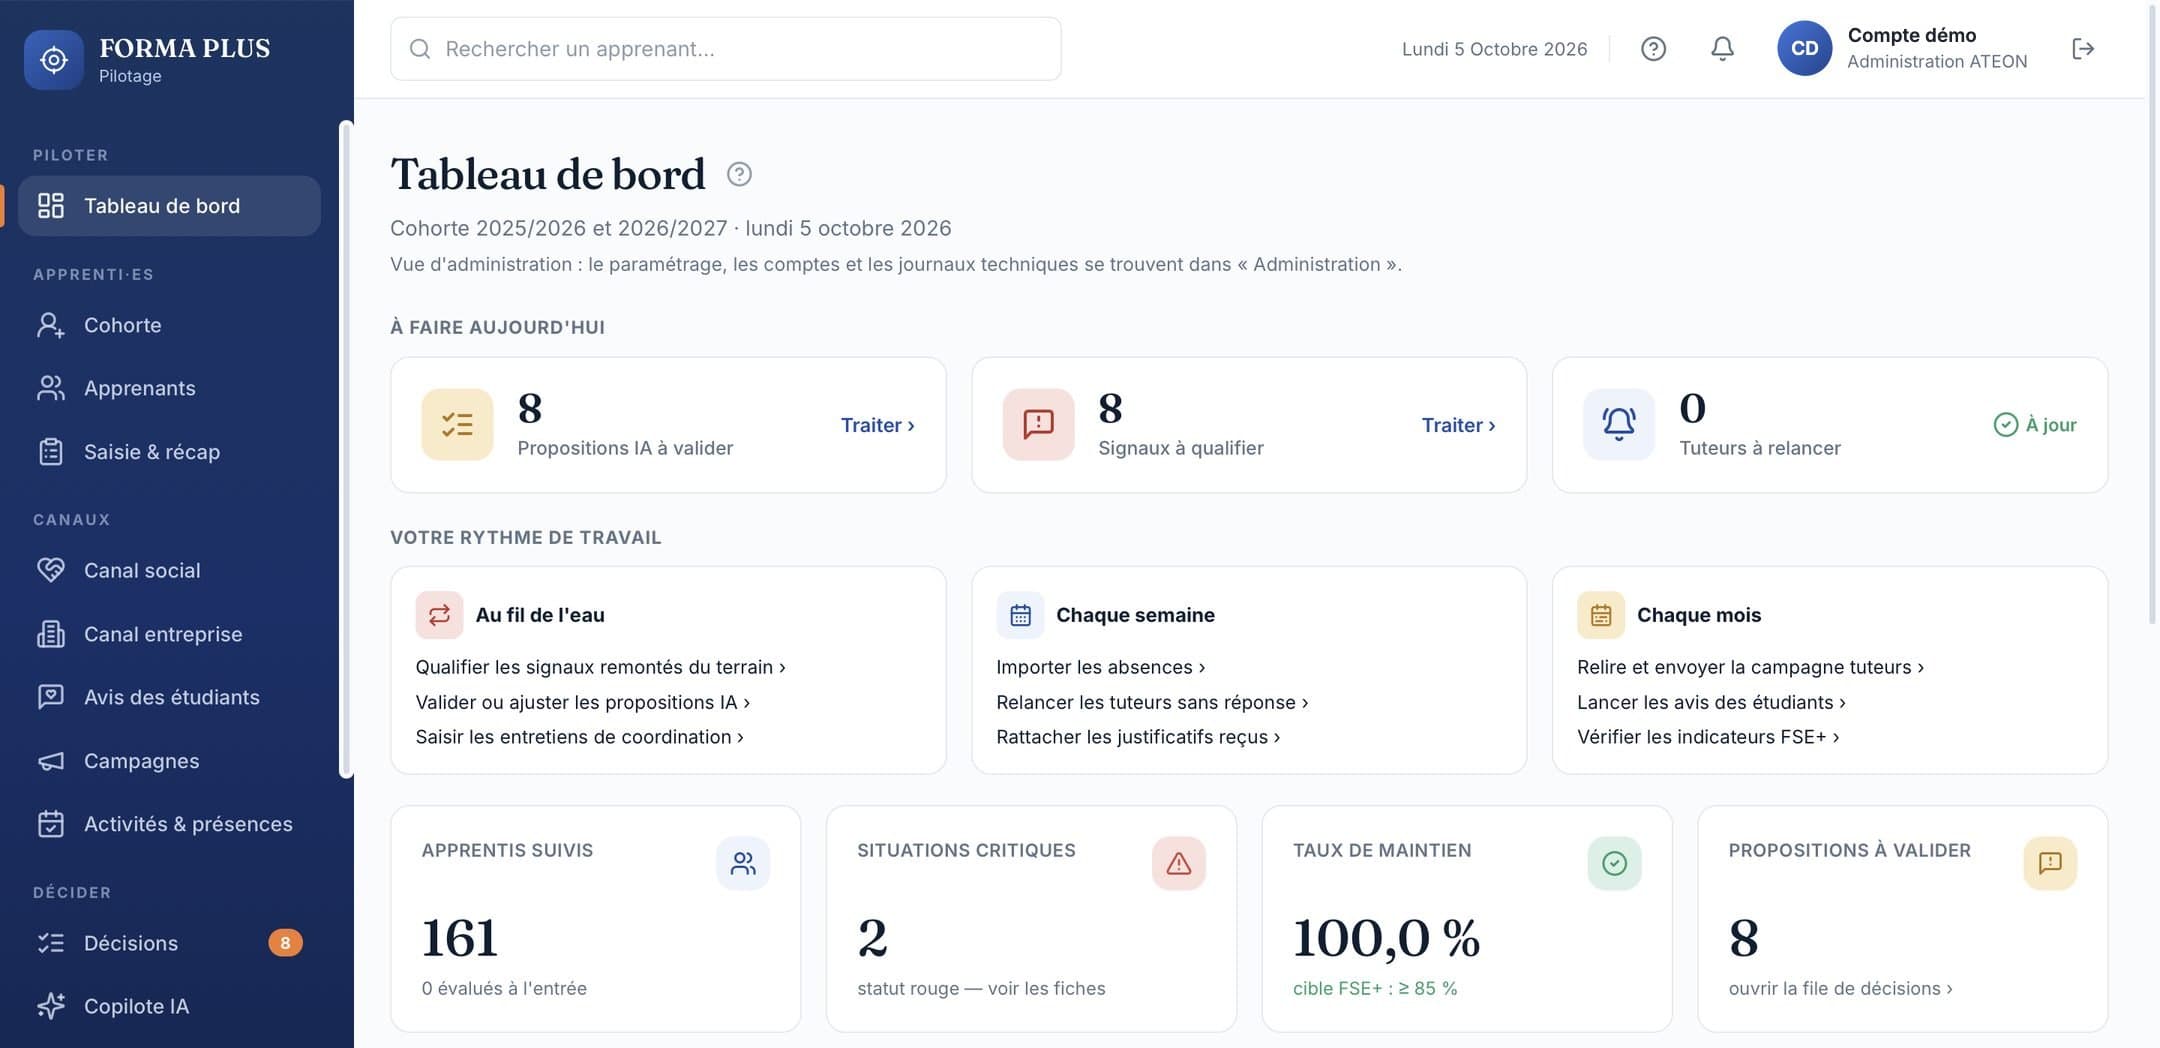
Task: Open Saisie & récap page
Action: pyautogui.click(x=169, y=452)
